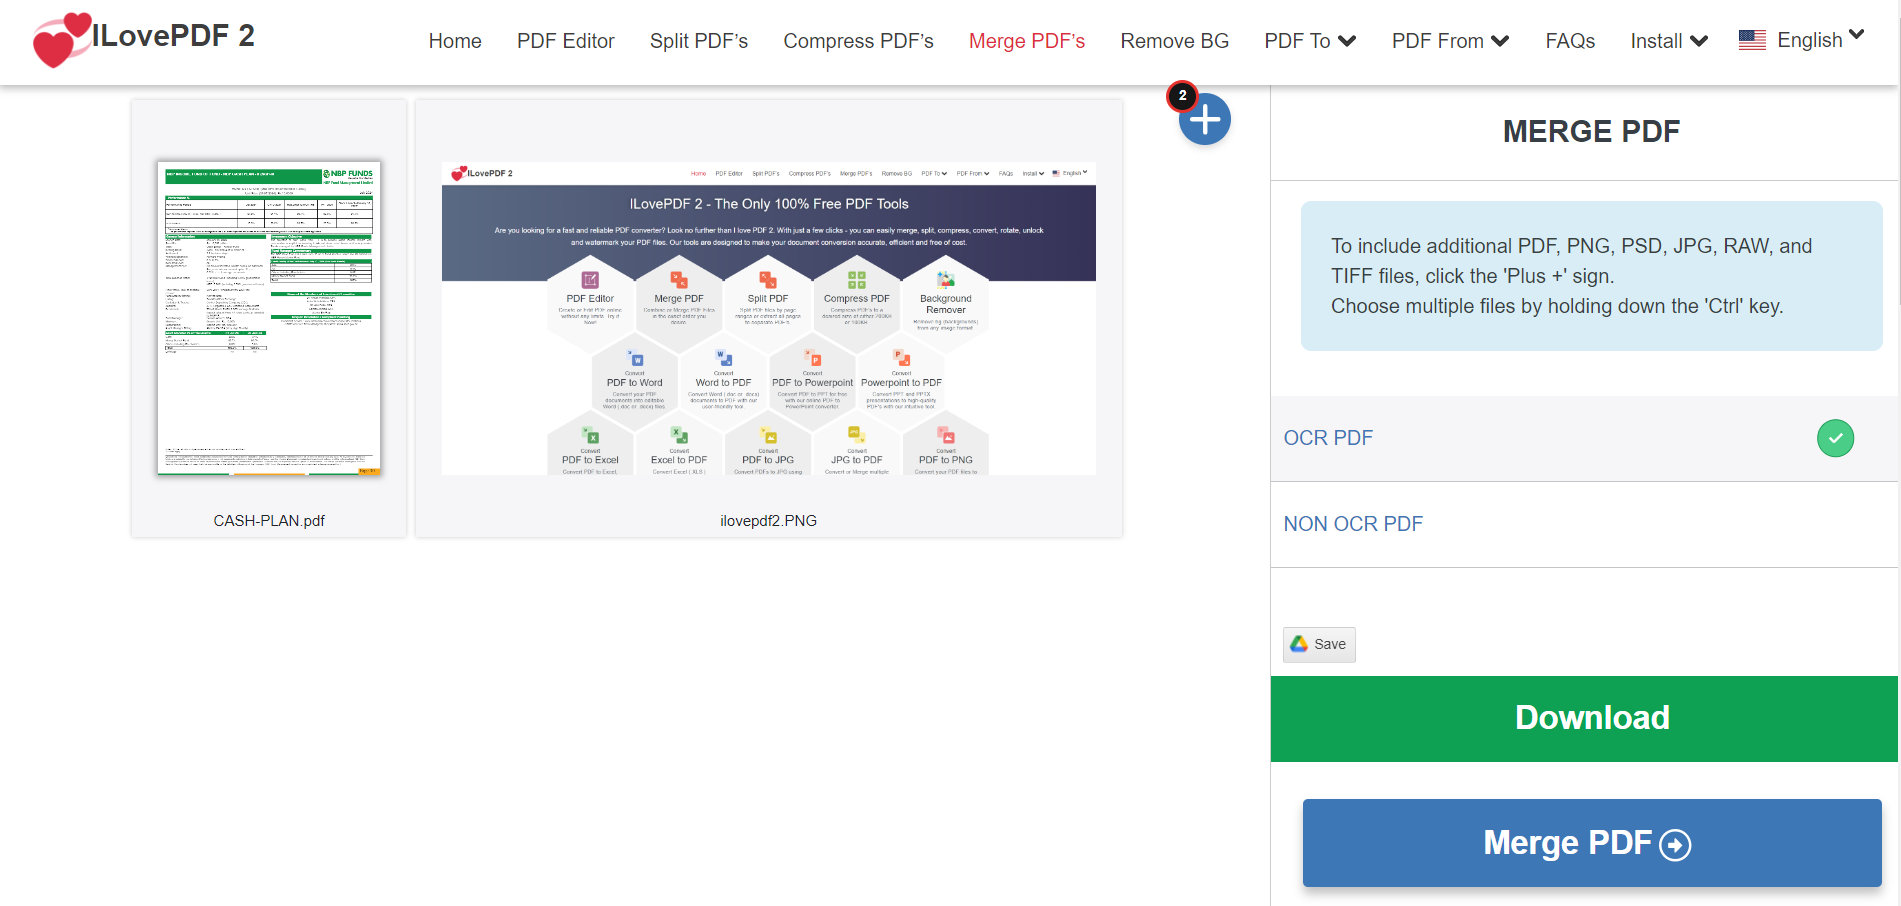Click the US flag language icon
1901x906 pixels.
(1752, 40)
